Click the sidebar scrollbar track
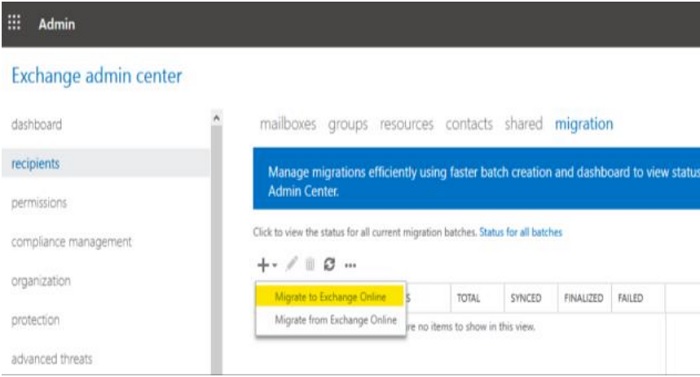The width and height of the screenshot is (700, 377). point(217,250)
